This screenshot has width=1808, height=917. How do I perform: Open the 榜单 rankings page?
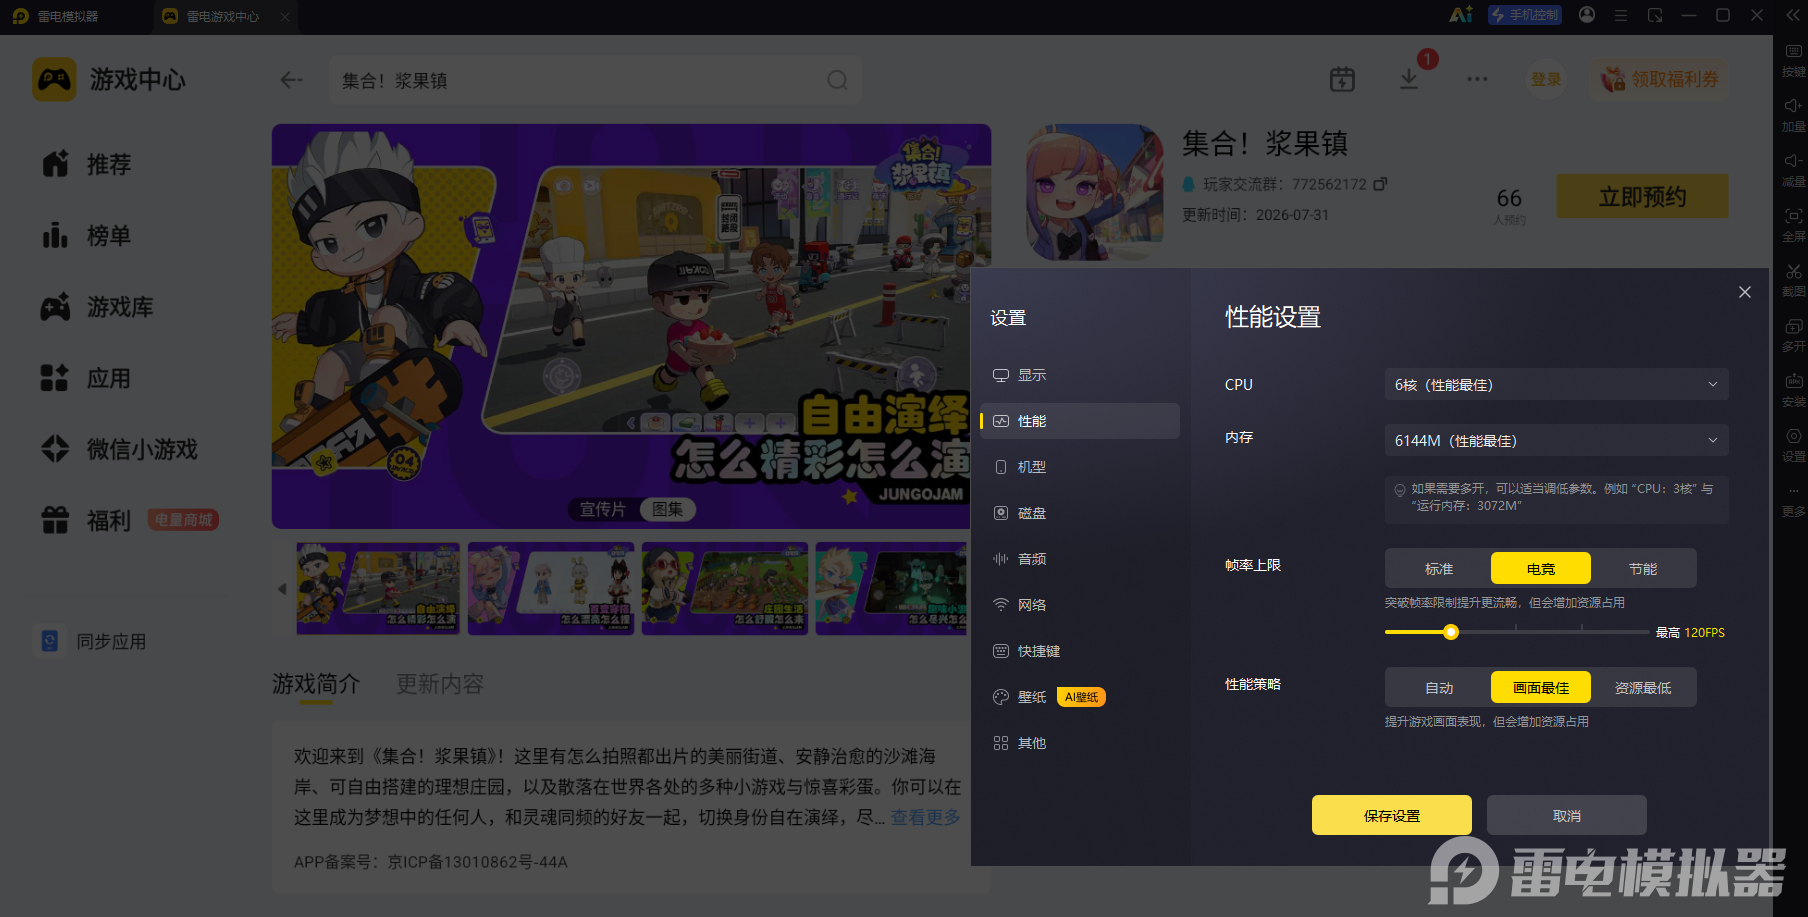tap(87, 236)
